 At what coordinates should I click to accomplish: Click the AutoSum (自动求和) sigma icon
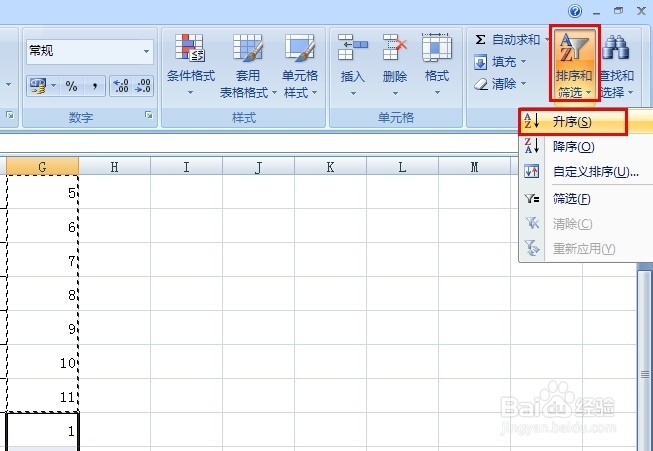click(x=480, y=40)
